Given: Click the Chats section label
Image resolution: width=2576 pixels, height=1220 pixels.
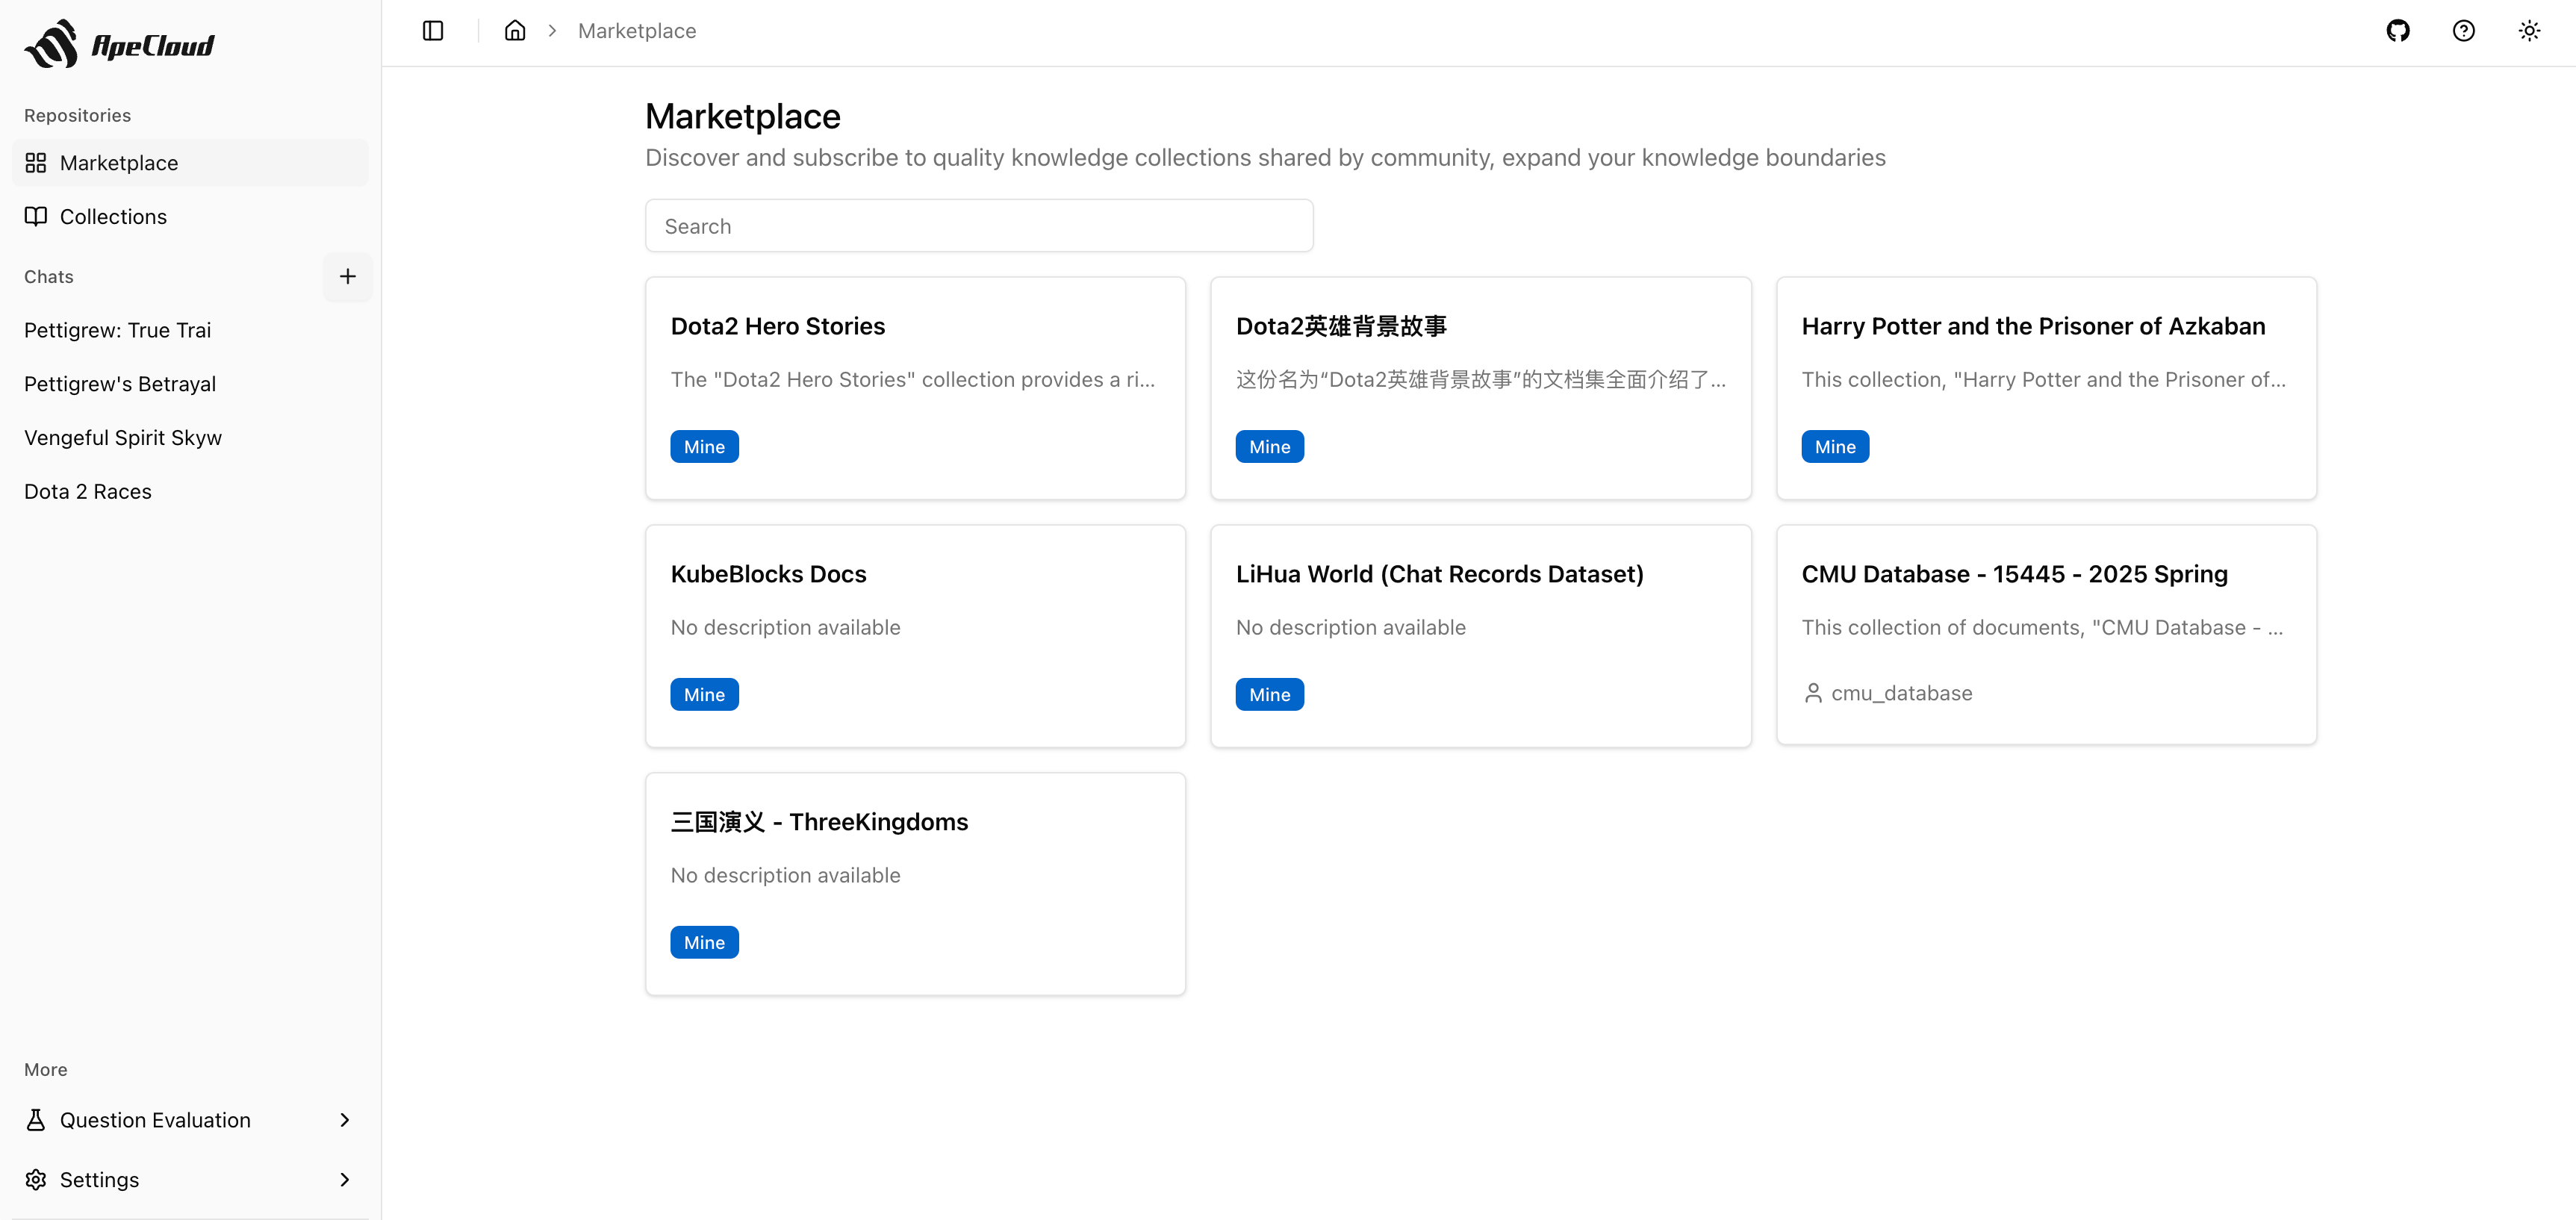Looking at the screenshot, I should [48, 277].
